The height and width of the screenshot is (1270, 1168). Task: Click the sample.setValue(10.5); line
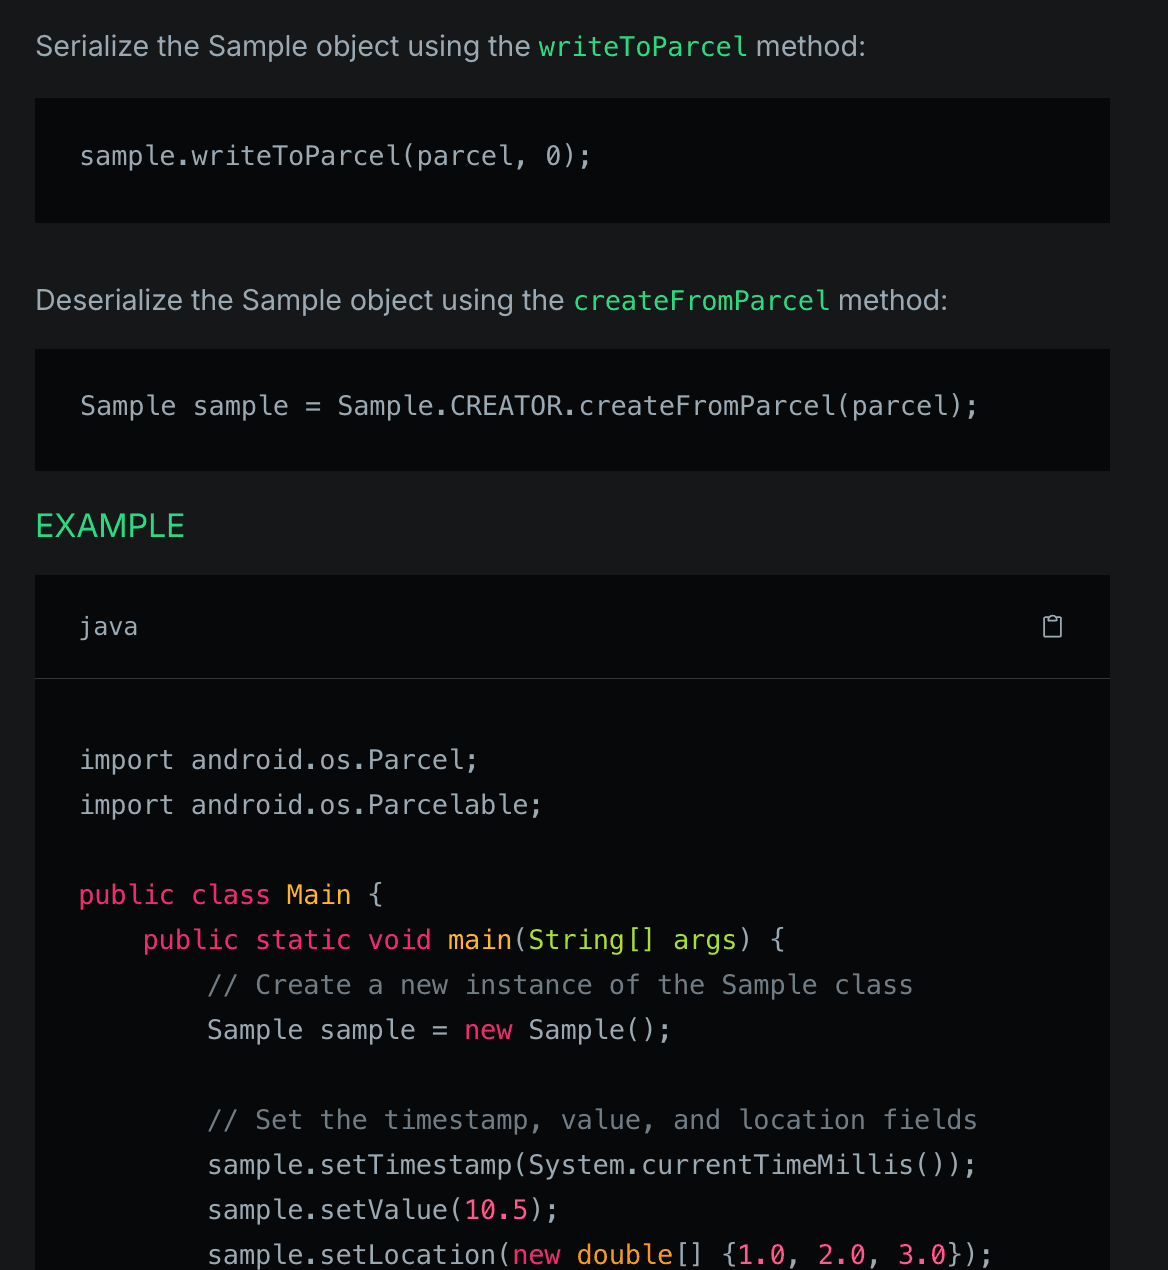[x=383, y=1210]
